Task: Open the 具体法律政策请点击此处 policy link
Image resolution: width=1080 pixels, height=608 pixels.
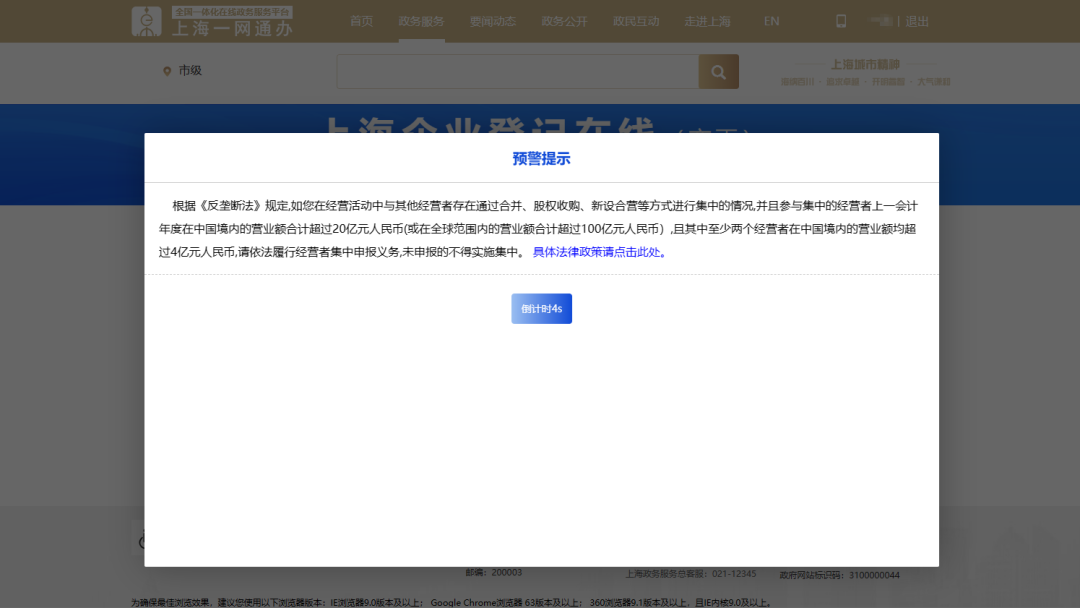Action: coord(599,252)
